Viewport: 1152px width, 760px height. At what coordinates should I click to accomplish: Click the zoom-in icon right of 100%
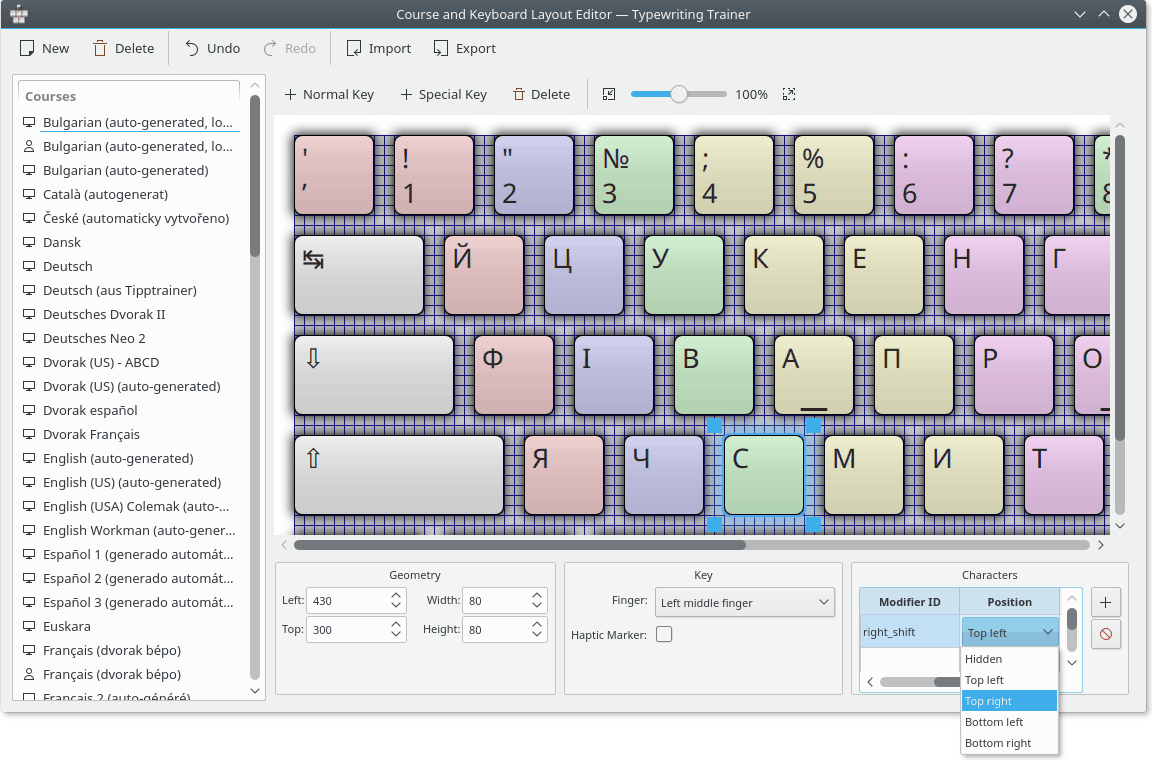(789, 94)
